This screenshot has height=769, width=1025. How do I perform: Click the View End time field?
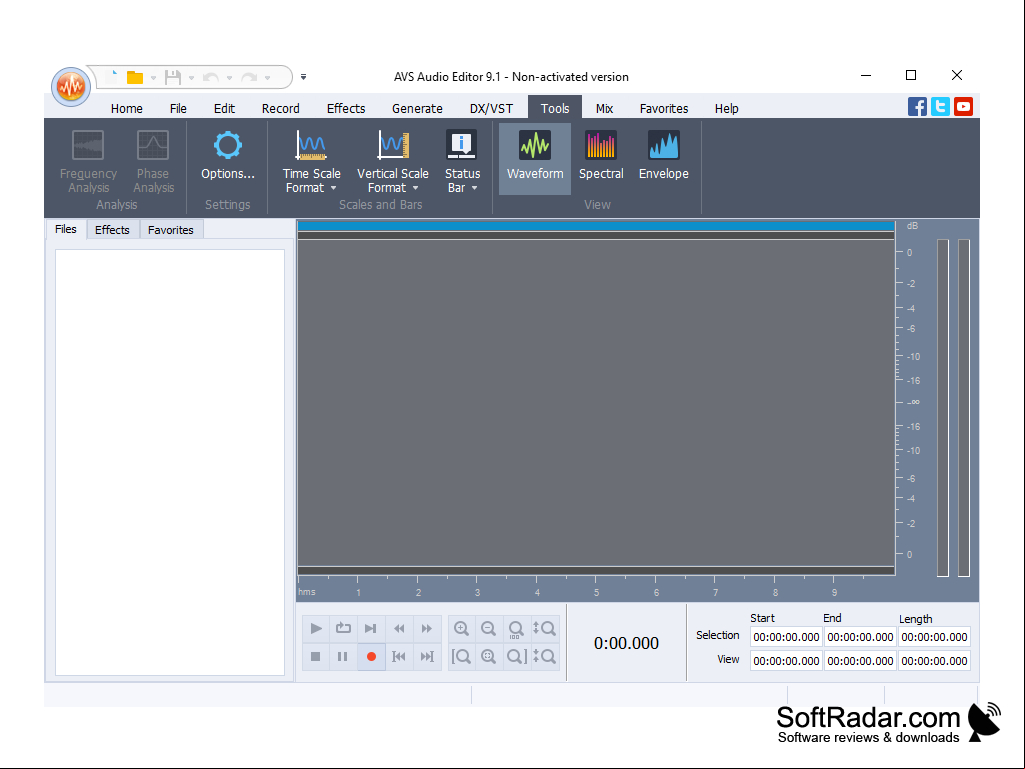pos(860,661)
